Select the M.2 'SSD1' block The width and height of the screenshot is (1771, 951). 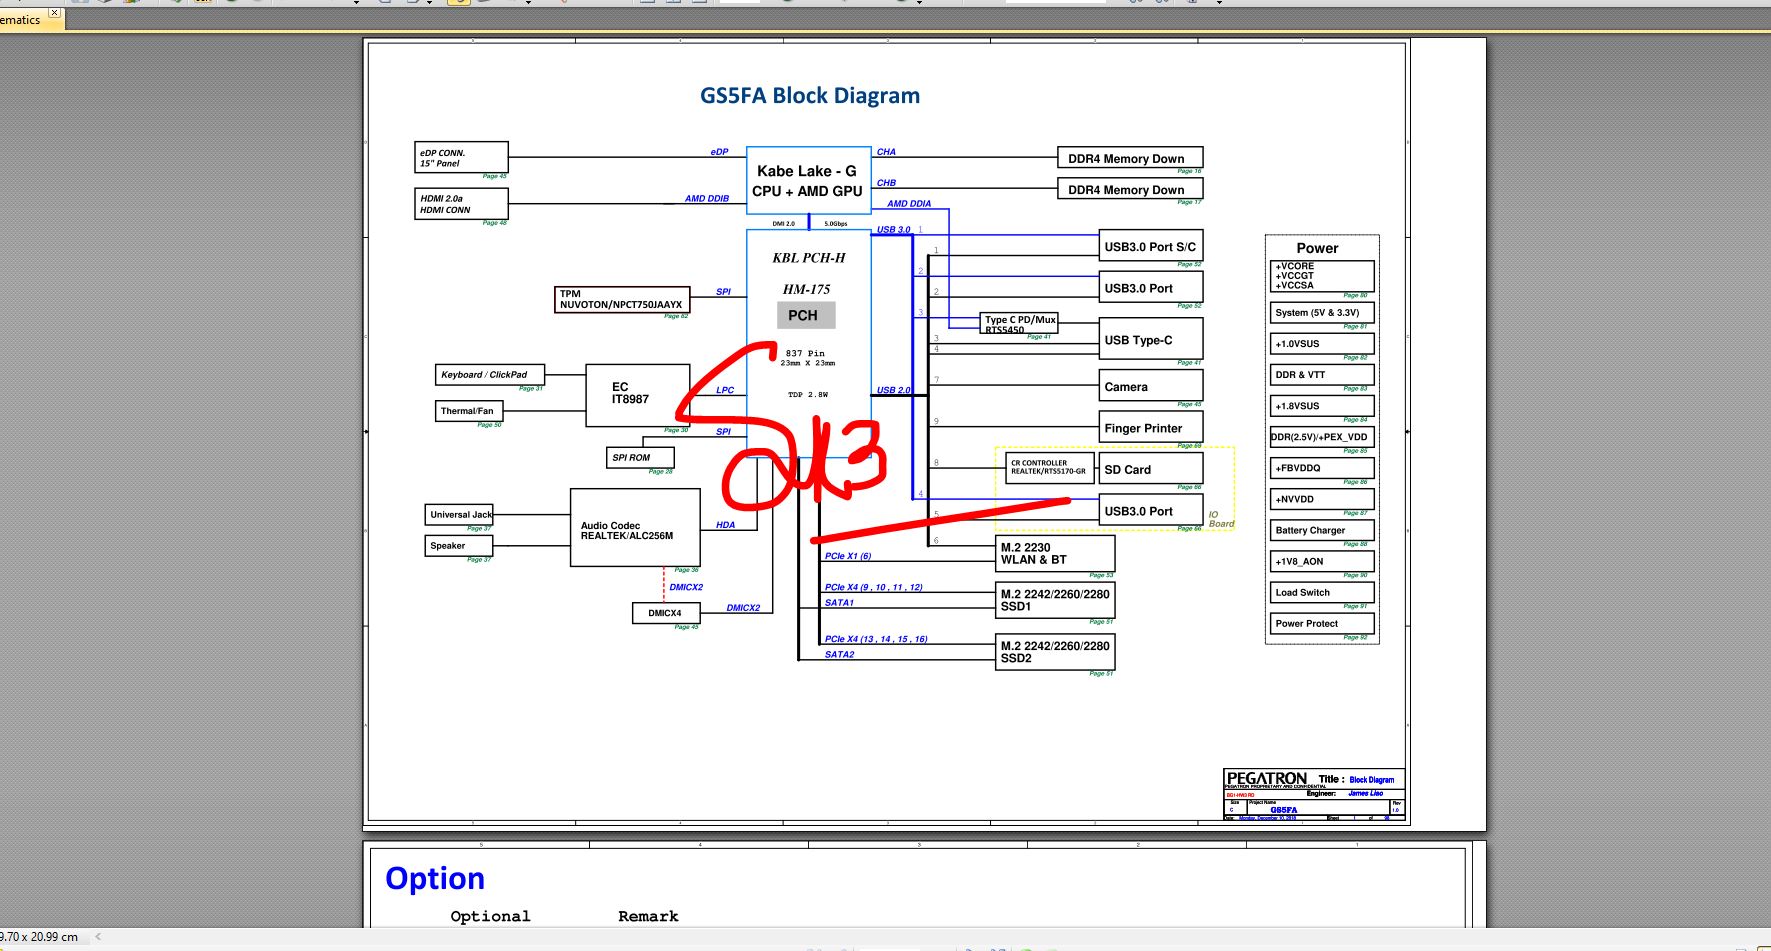coord(1055,600)
